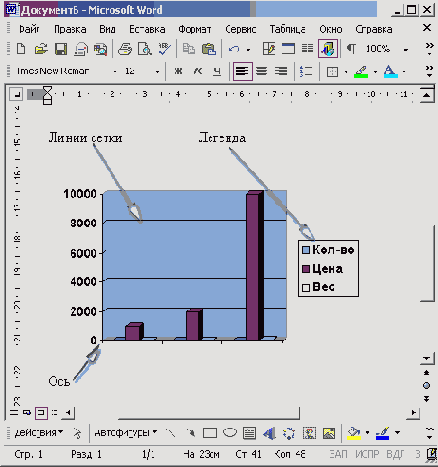Click the vertical scrollbar down arrow
Image resolution: width=438 pixels, height=467 pixels.
click(427, 358)
